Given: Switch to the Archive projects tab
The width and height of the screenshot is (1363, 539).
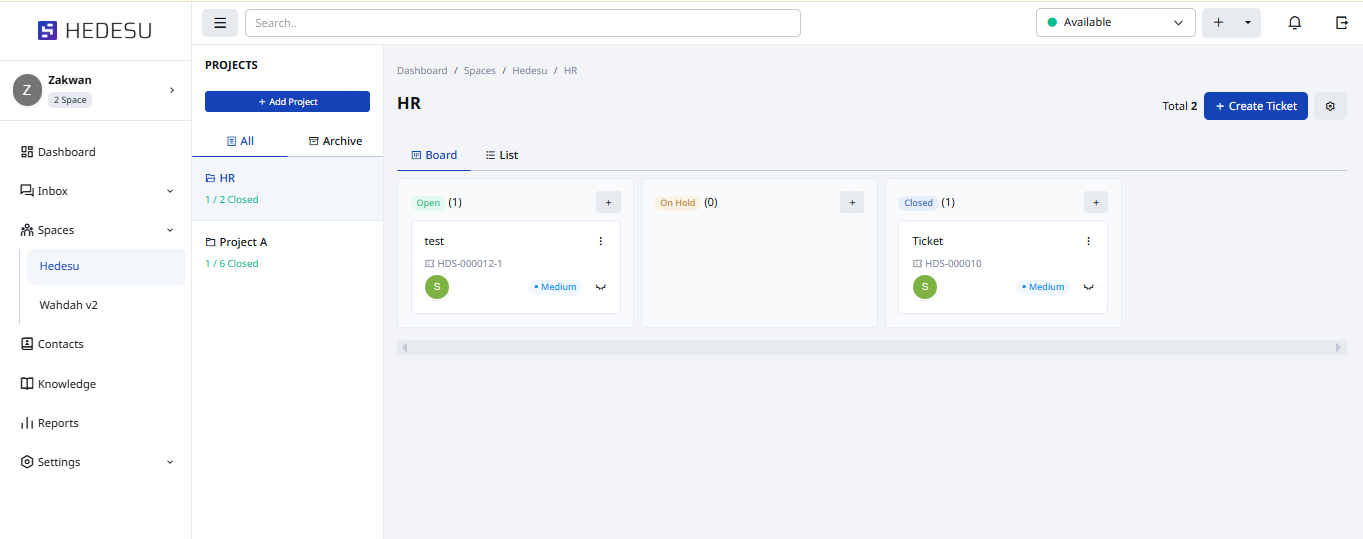Looking at the screenshot, I should pos(335,141).
